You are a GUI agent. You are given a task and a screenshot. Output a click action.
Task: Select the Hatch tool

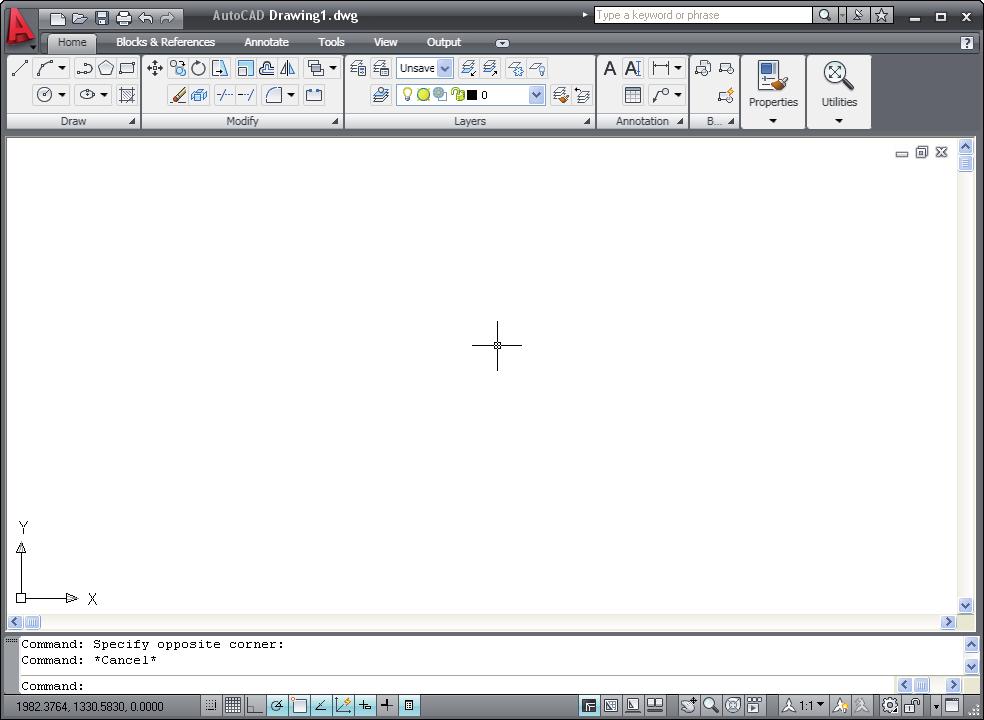(x=127, y=95)
